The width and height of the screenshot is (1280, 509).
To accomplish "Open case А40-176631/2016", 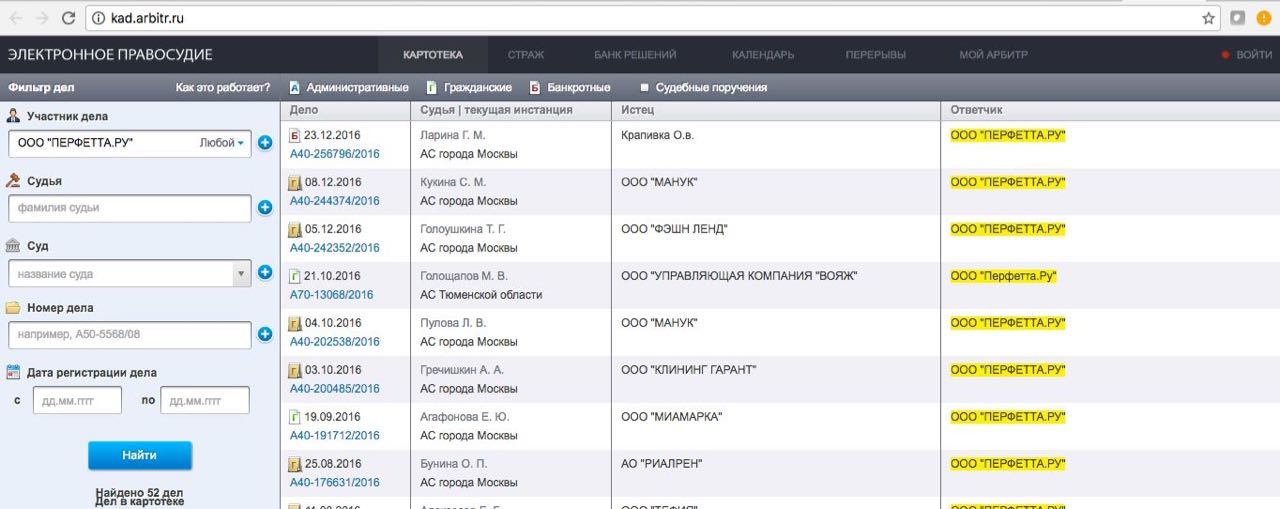I will click(335, 483).
